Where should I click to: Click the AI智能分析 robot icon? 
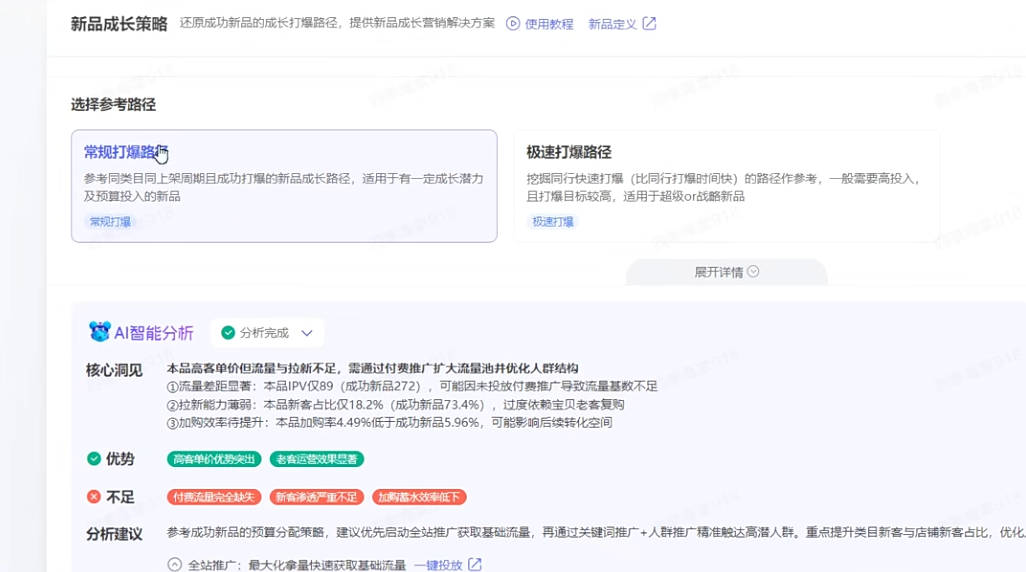(x=99, y=332)
